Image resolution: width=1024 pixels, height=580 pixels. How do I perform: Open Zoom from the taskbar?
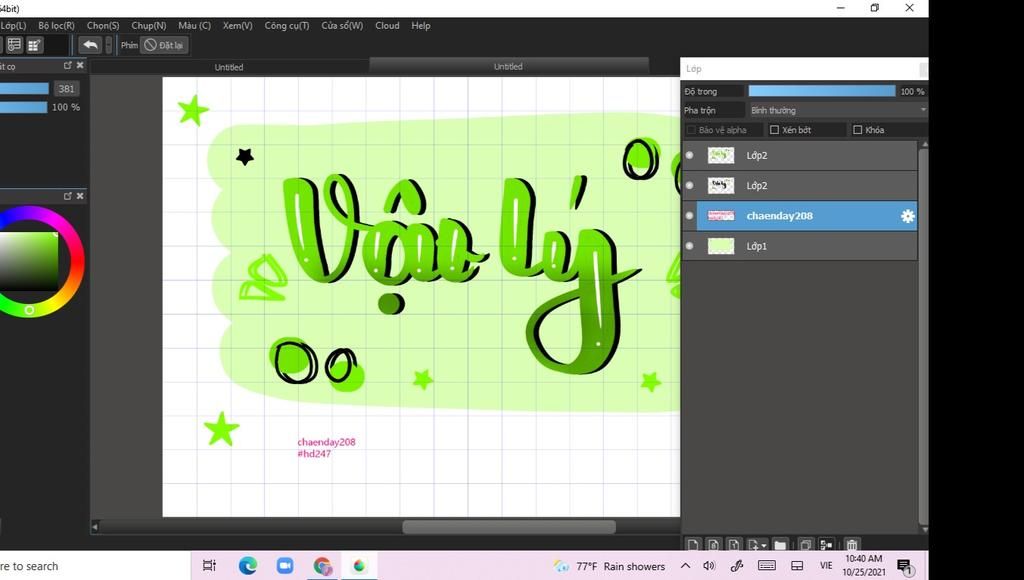tap(285, 566)
